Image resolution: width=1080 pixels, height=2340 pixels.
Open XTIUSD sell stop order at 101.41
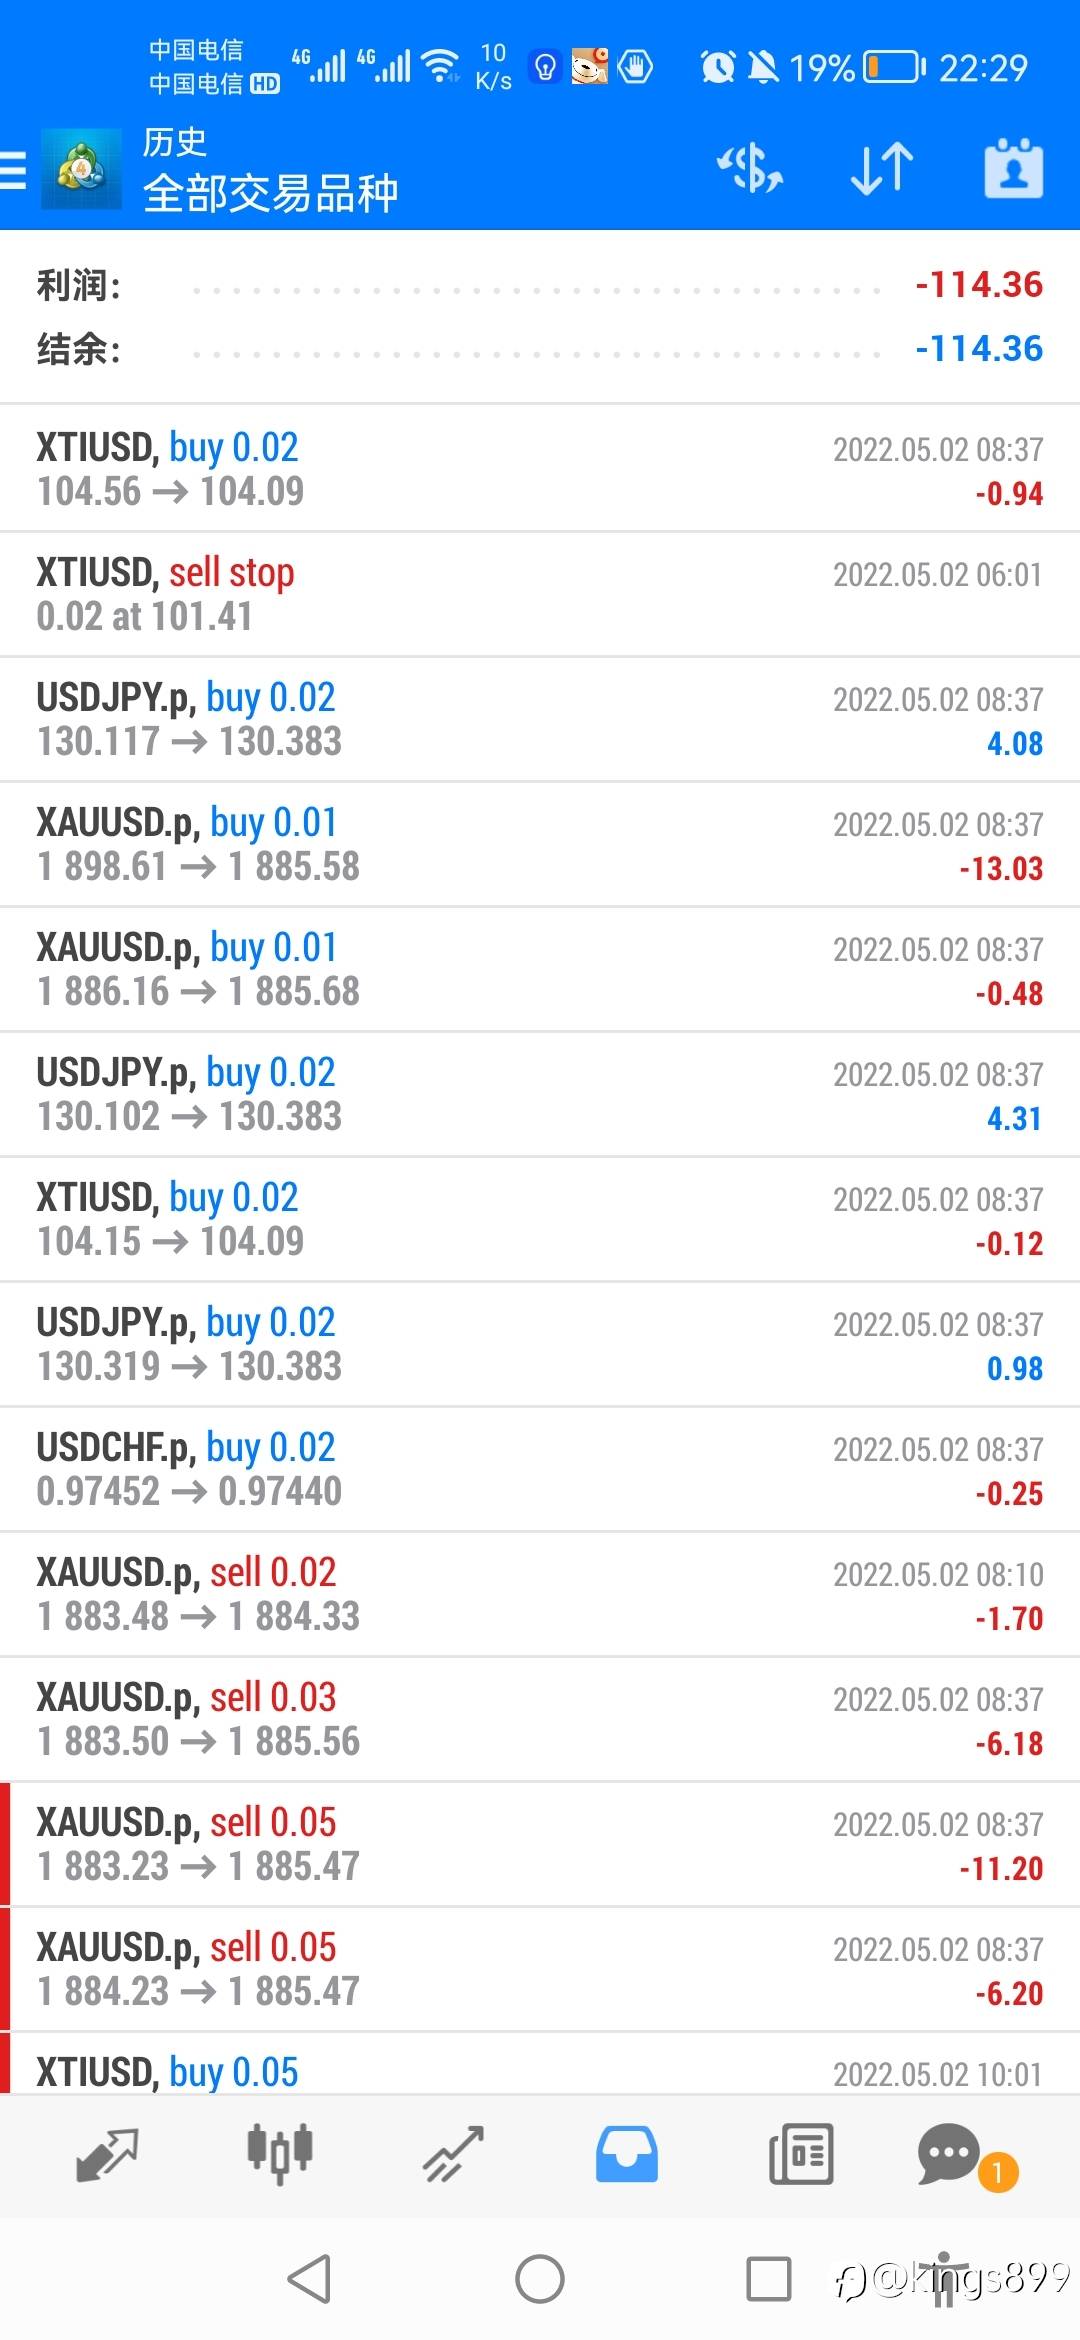540,594
